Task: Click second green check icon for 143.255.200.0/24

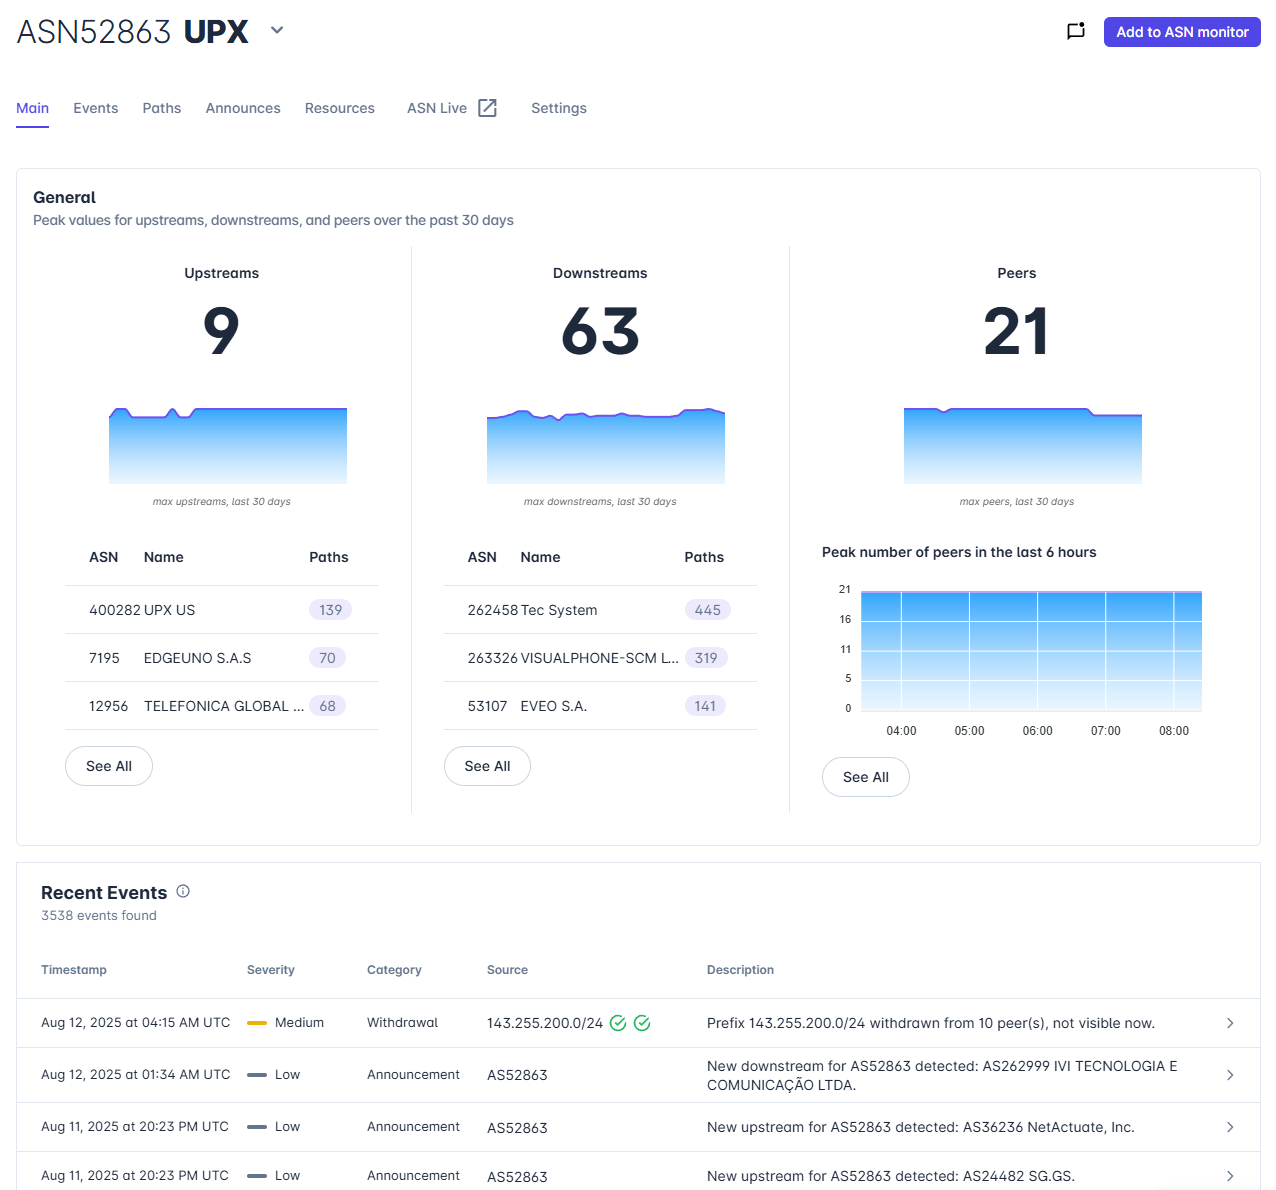Action: coord(642,1023)
